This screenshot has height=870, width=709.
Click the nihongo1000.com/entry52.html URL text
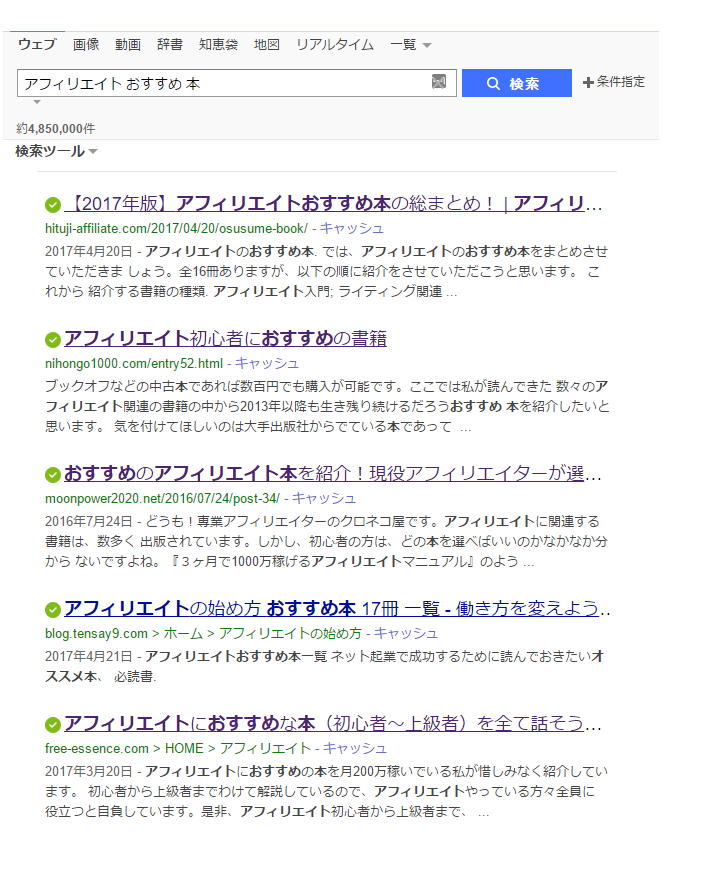134,364
